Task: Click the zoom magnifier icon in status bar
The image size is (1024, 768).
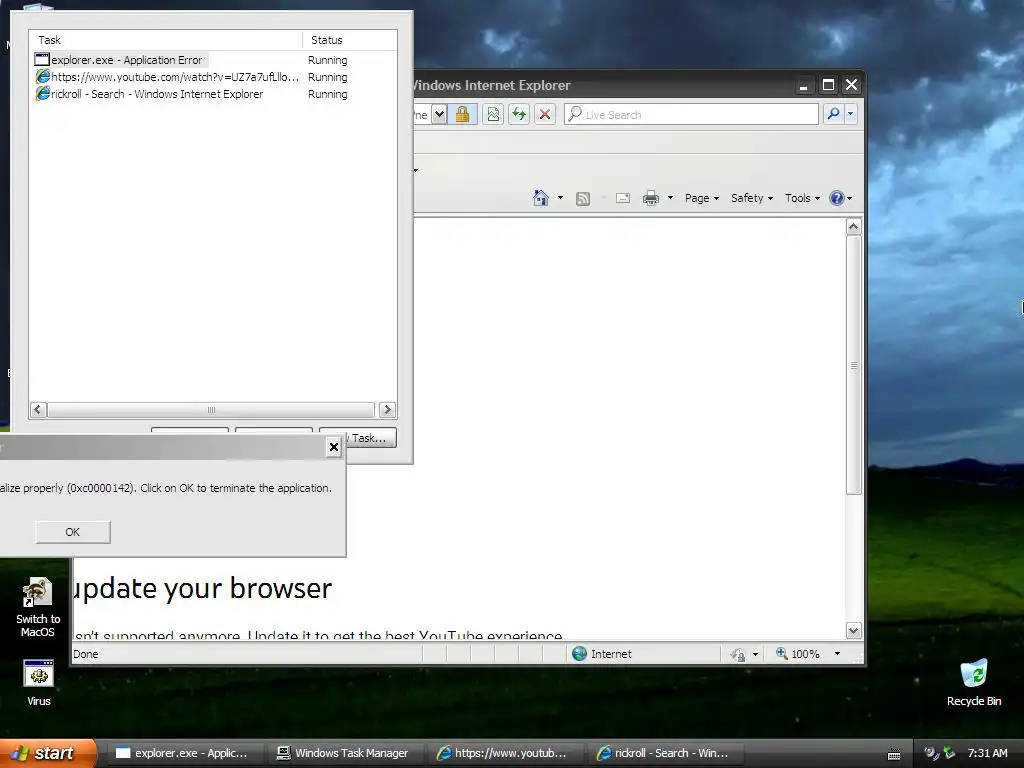Action: 781,653
